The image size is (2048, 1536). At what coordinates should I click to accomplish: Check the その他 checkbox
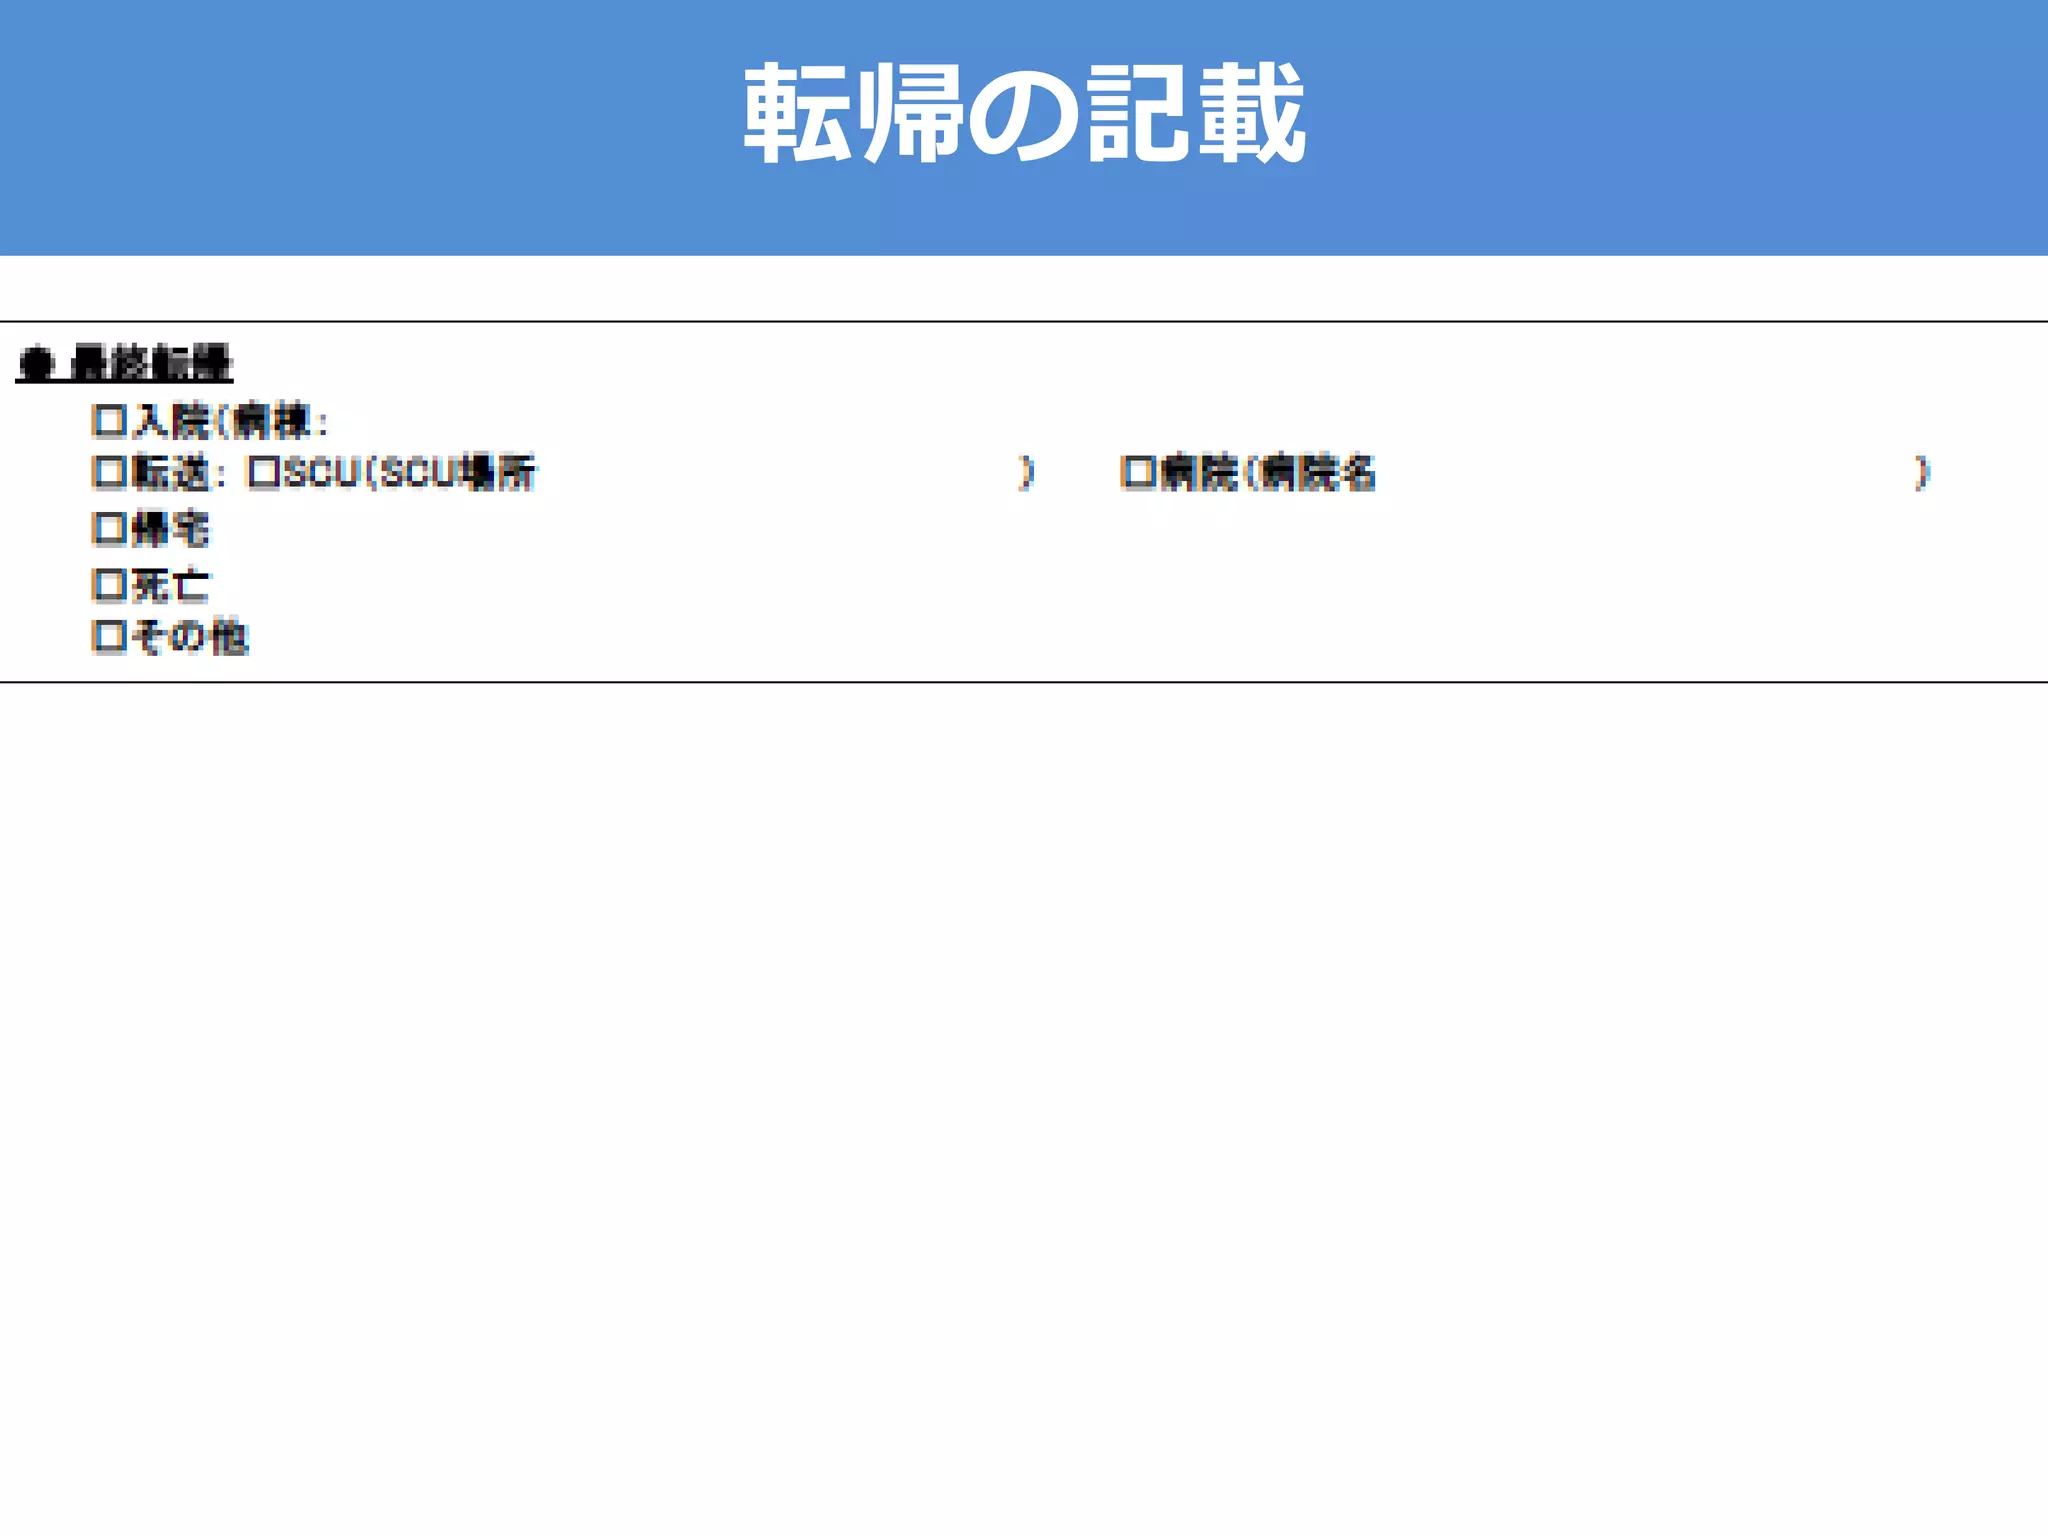tap(109, 636)
